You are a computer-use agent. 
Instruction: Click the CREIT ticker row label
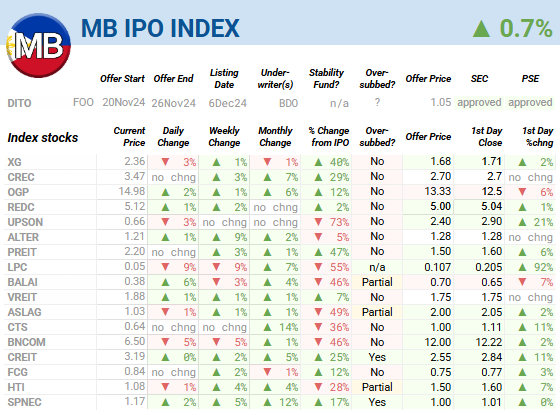(x=22, y=357)
